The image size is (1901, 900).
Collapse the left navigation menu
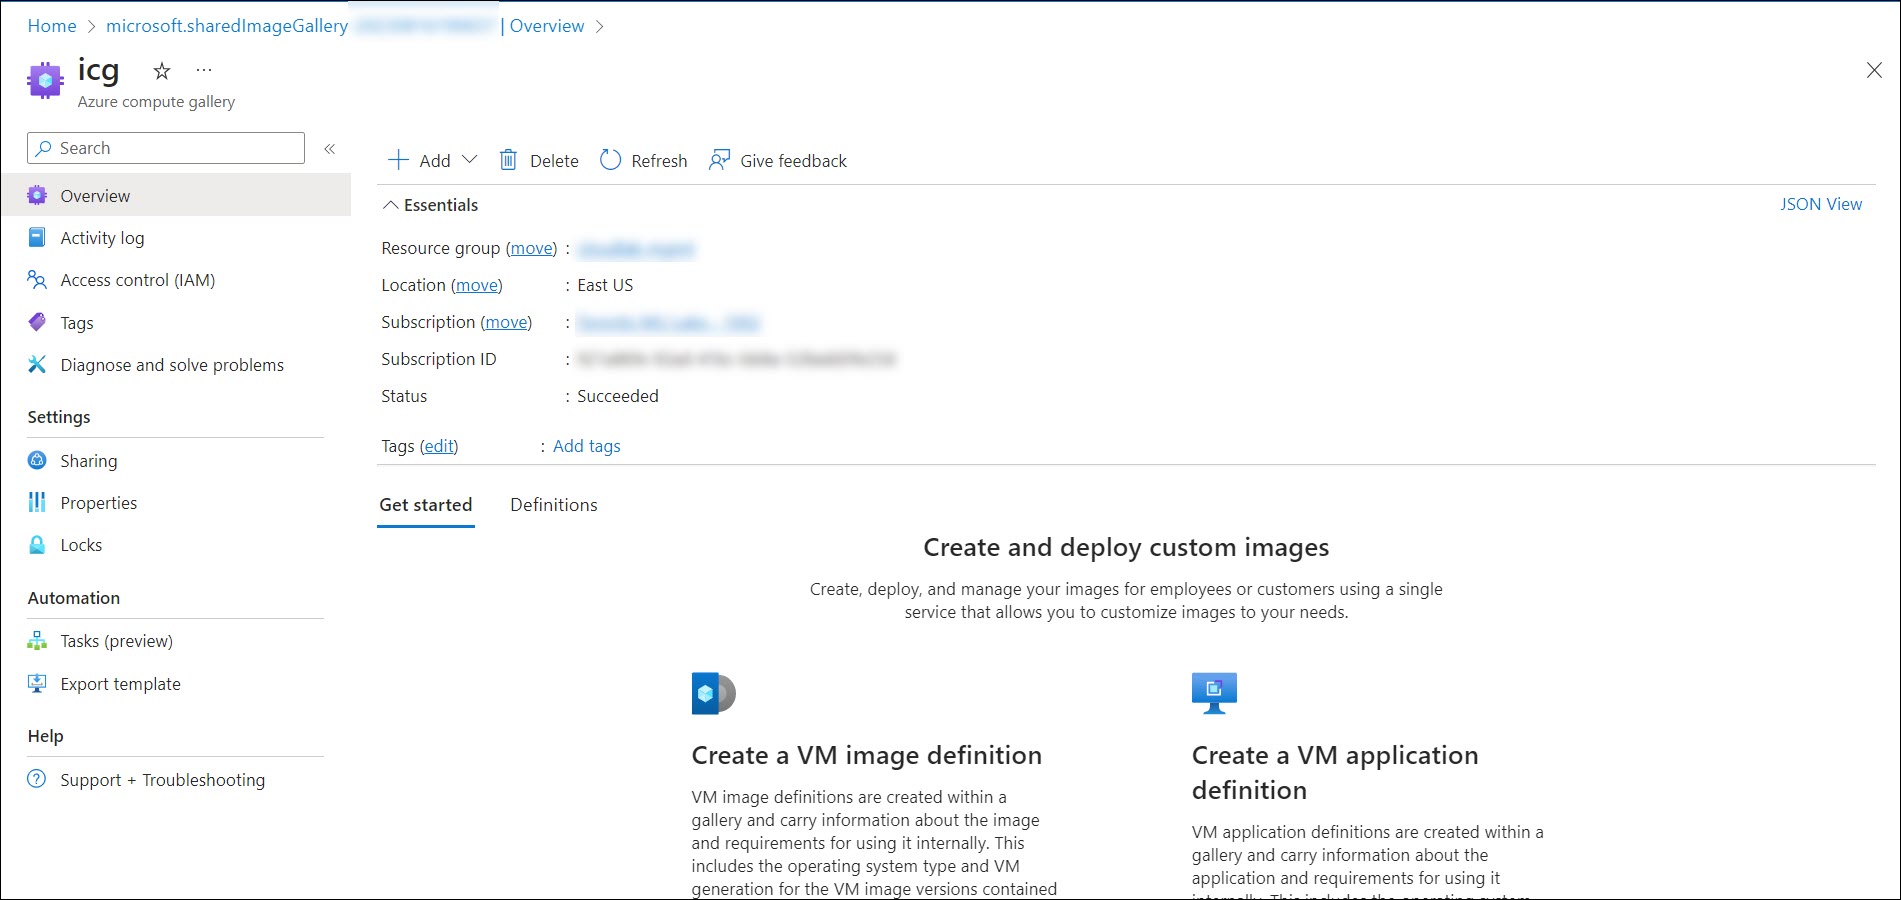tap(329, 149)
